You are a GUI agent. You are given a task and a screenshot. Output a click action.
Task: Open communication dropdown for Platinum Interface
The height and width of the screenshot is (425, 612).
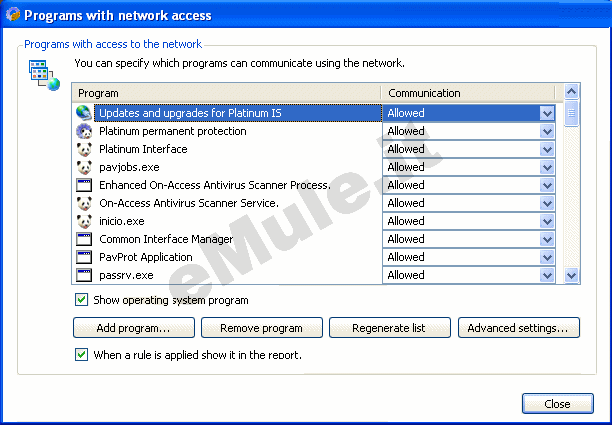click(547, 149)
